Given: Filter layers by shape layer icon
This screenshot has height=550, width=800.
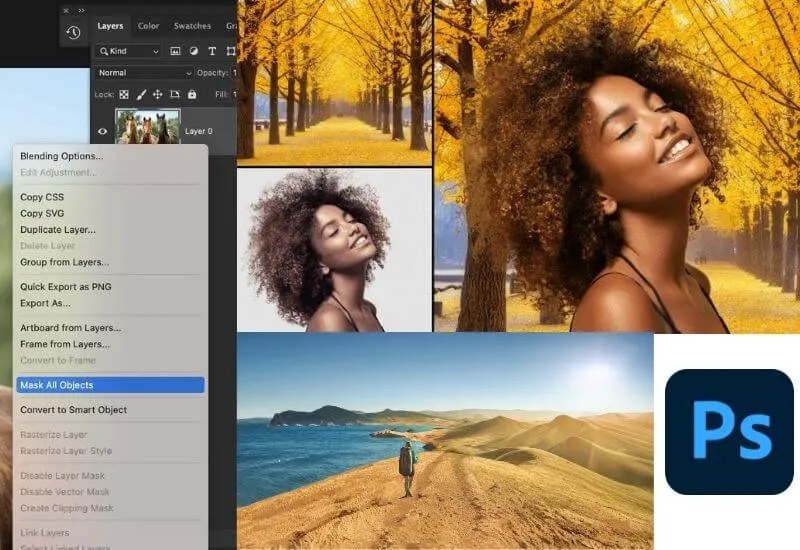Looking at the screenshot, I should (231, 51).
